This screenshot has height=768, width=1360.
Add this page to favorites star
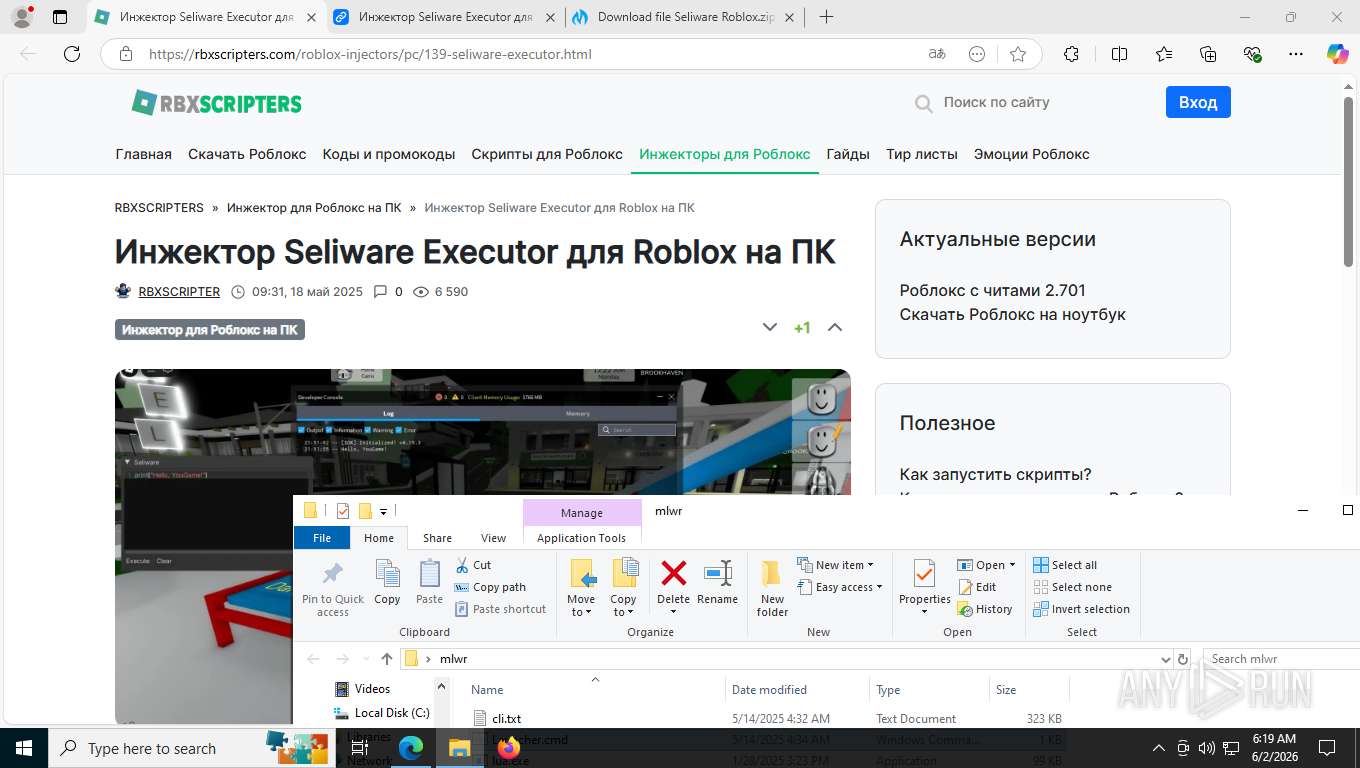(1018, 54)
